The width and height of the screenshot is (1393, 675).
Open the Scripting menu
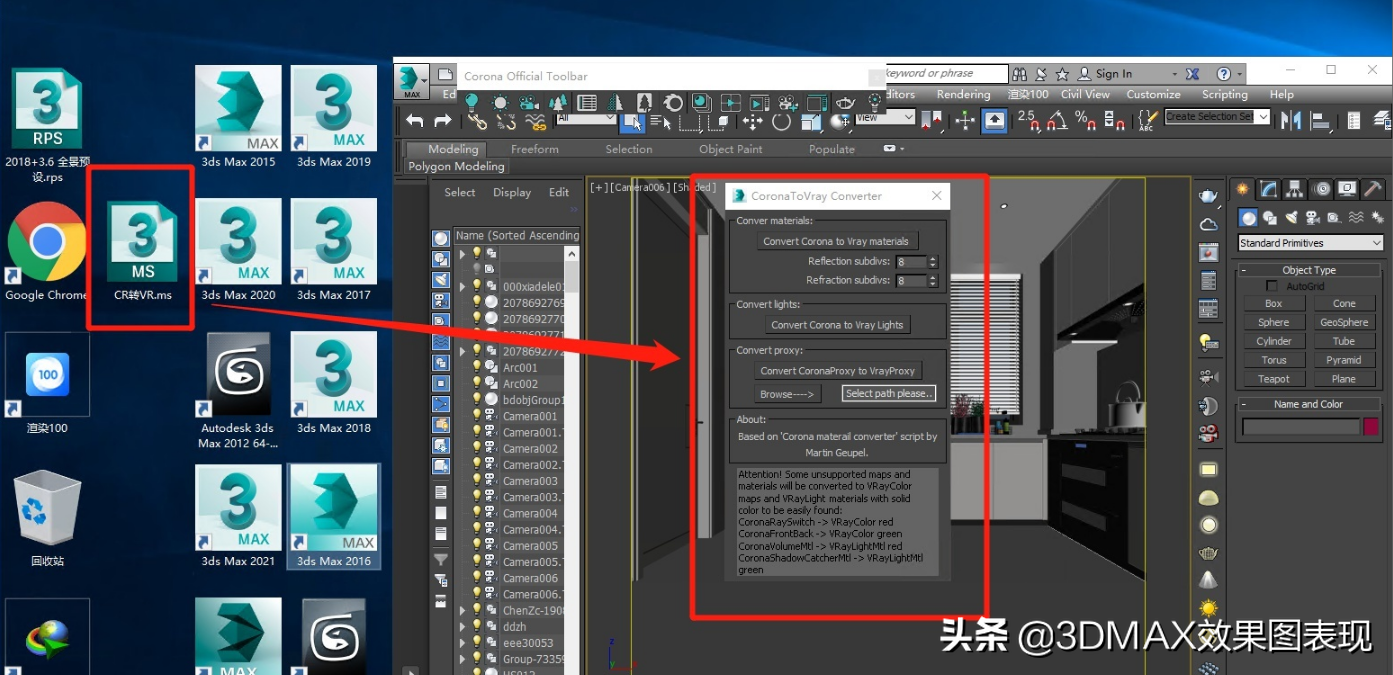tap(1224, 94)
